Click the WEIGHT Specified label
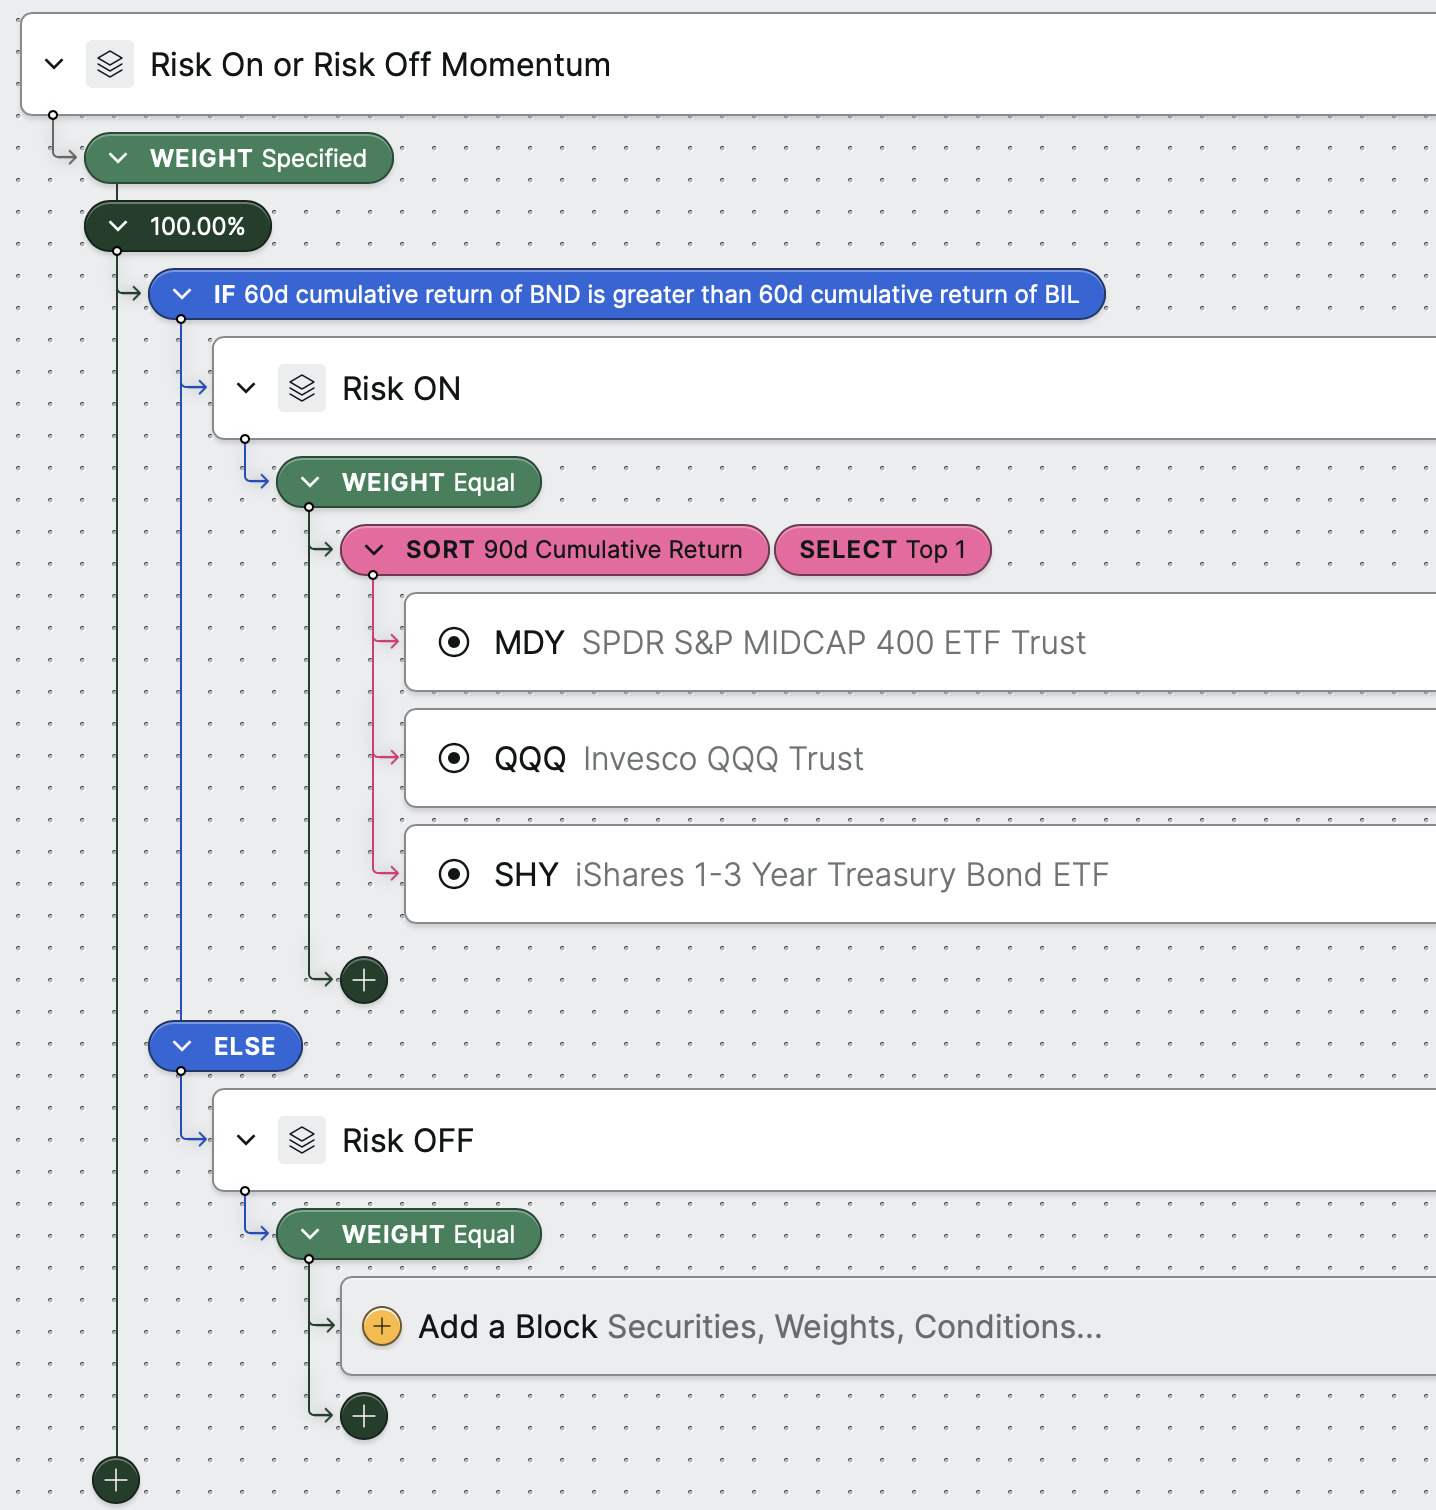1436x1510 pixels. [258, 158]
